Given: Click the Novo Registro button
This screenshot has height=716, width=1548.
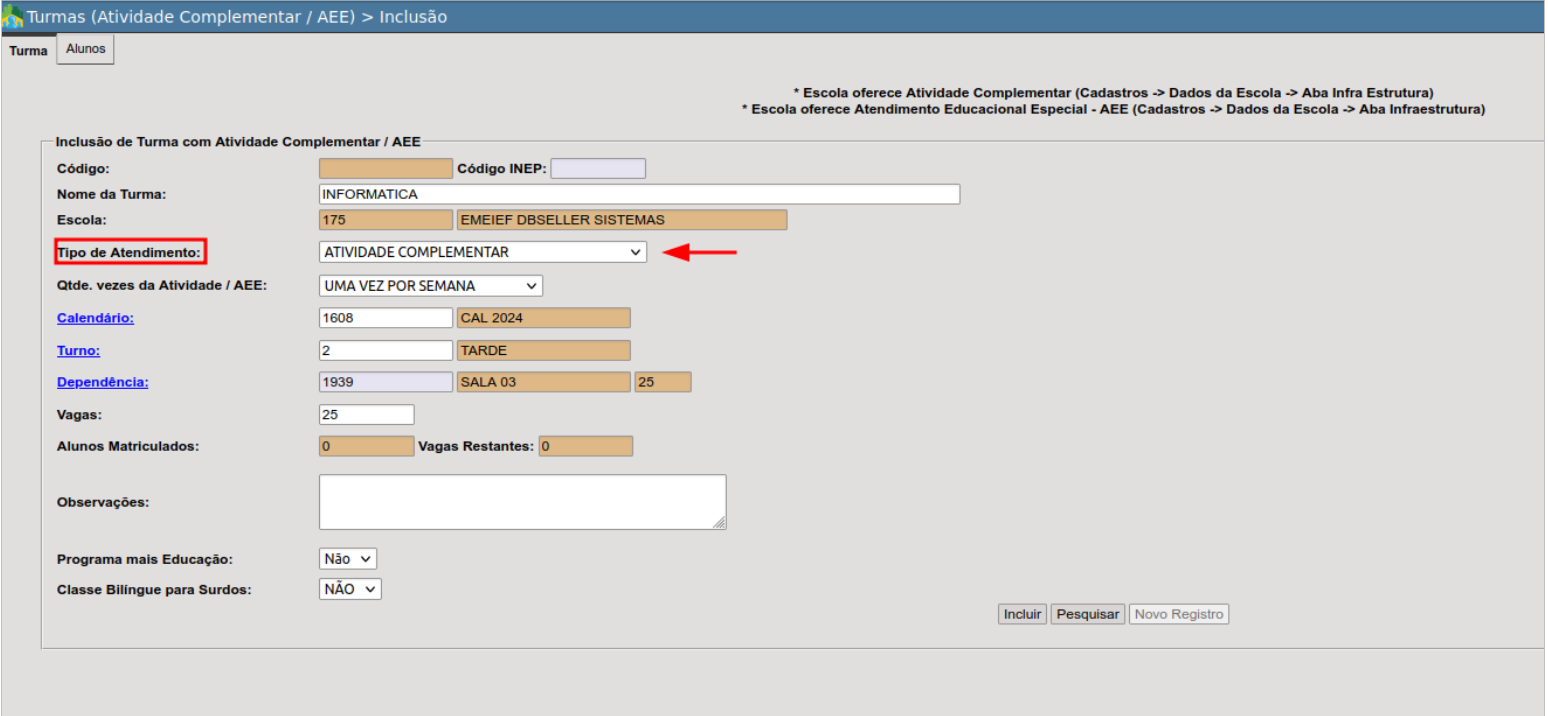Looking at the screenshot, I should 1178,614.
